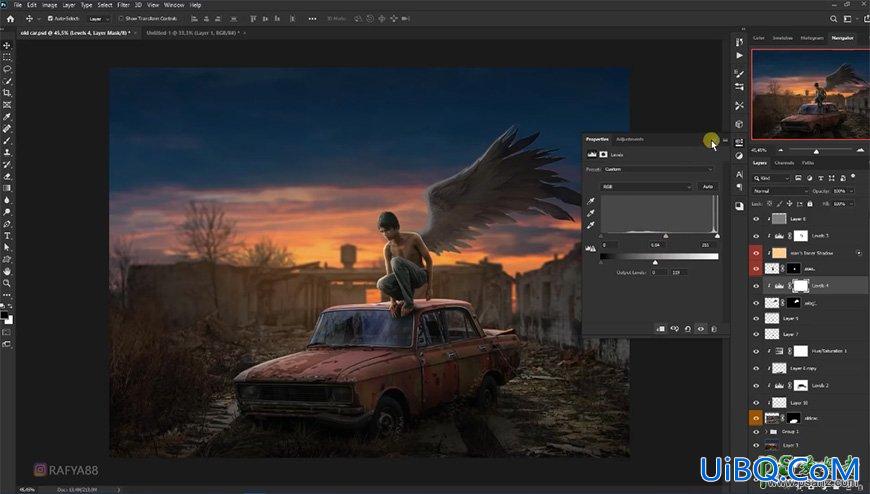Select the Zoom tool in the toolbox
870x494 pixels.
(7, 283)
